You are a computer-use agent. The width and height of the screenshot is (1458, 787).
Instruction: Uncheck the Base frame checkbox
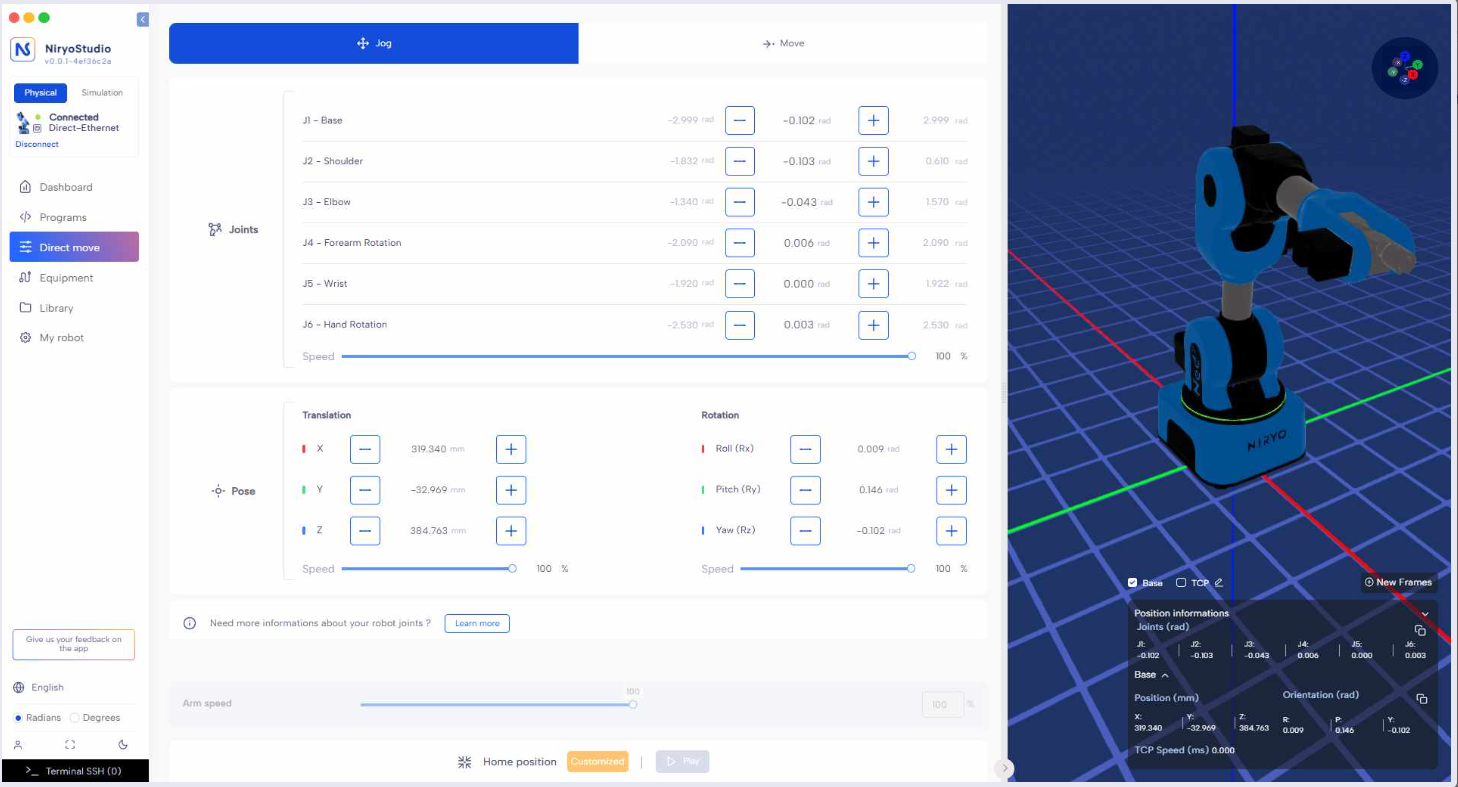[1132, 583]
